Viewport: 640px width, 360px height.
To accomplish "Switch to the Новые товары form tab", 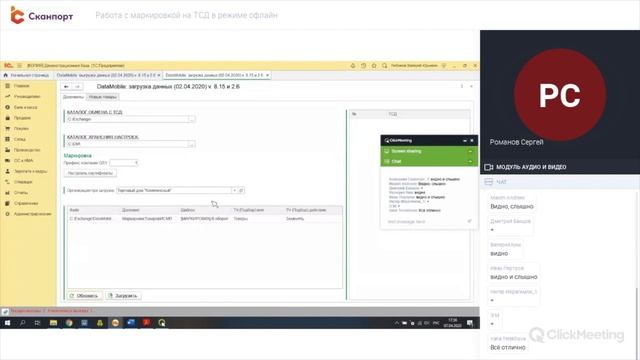I will [x=102, y=97].
